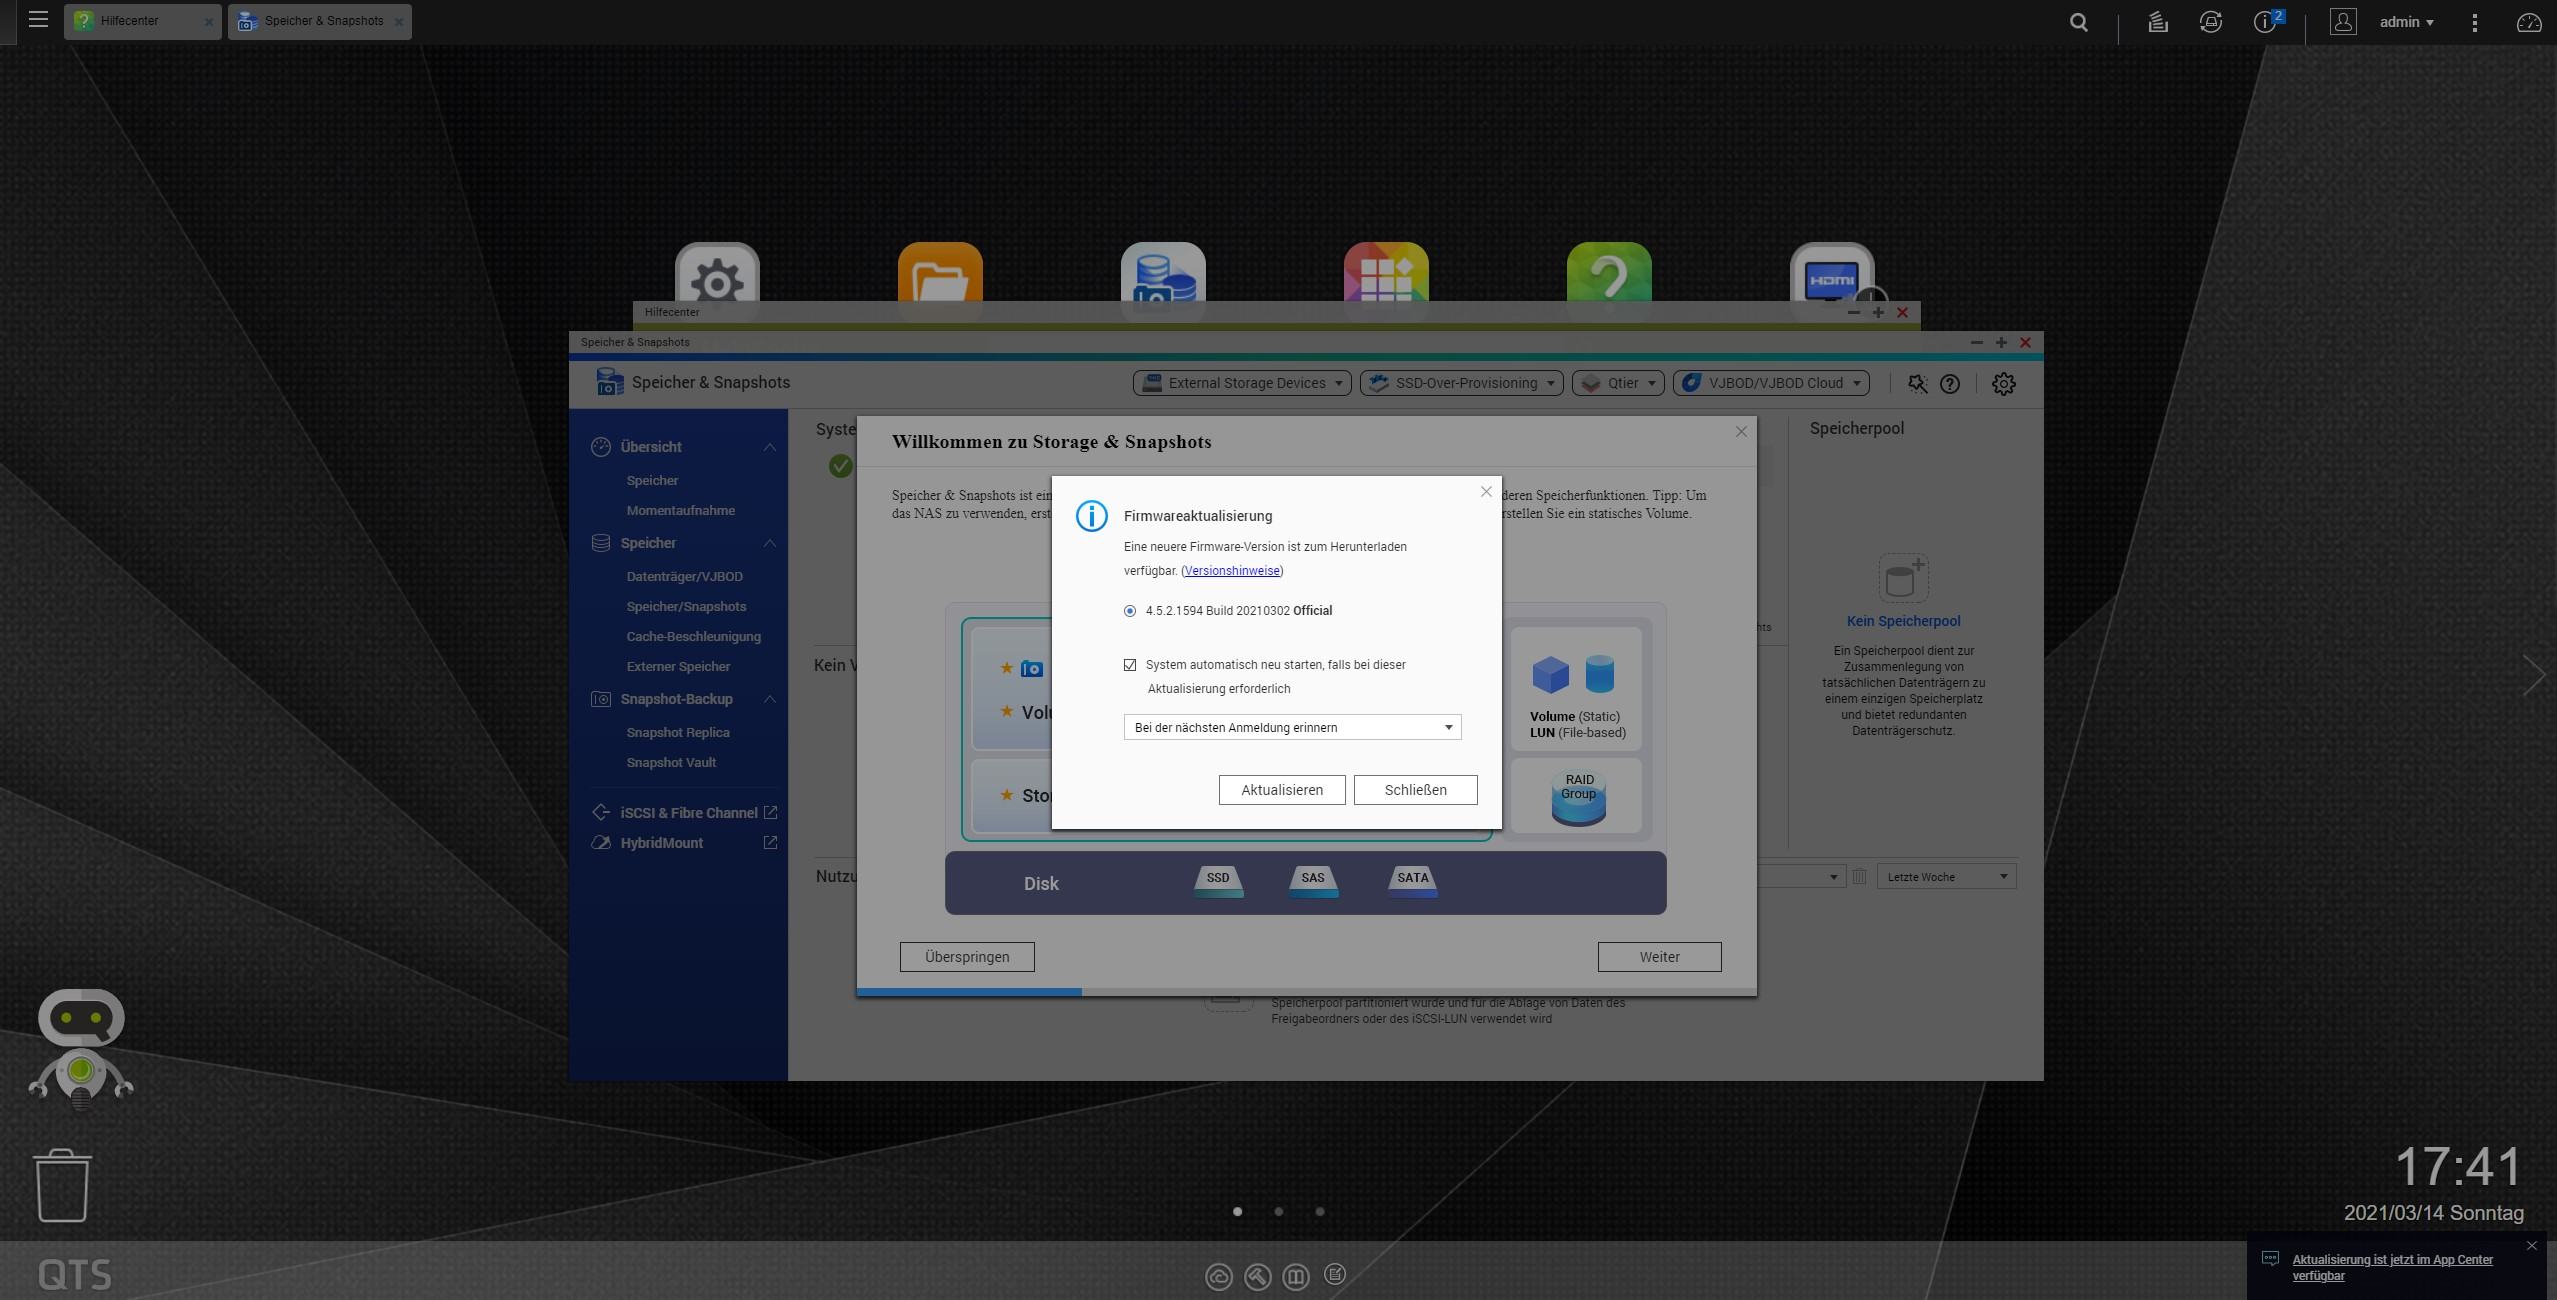Click the myQNAPcloud icon in bottom bar
This screenshot has width=2557, height=1300.
(x=1218, y=1276)
